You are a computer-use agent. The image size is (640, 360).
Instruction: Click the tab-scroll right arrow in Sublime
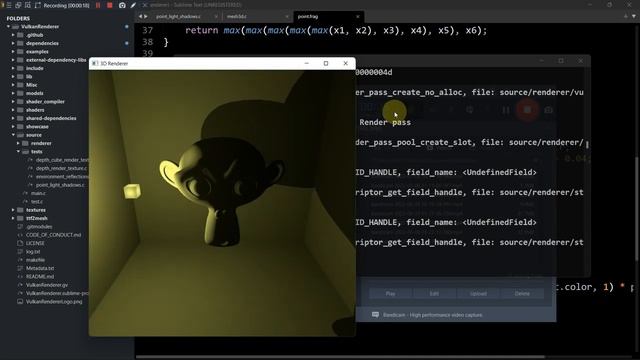146,16
